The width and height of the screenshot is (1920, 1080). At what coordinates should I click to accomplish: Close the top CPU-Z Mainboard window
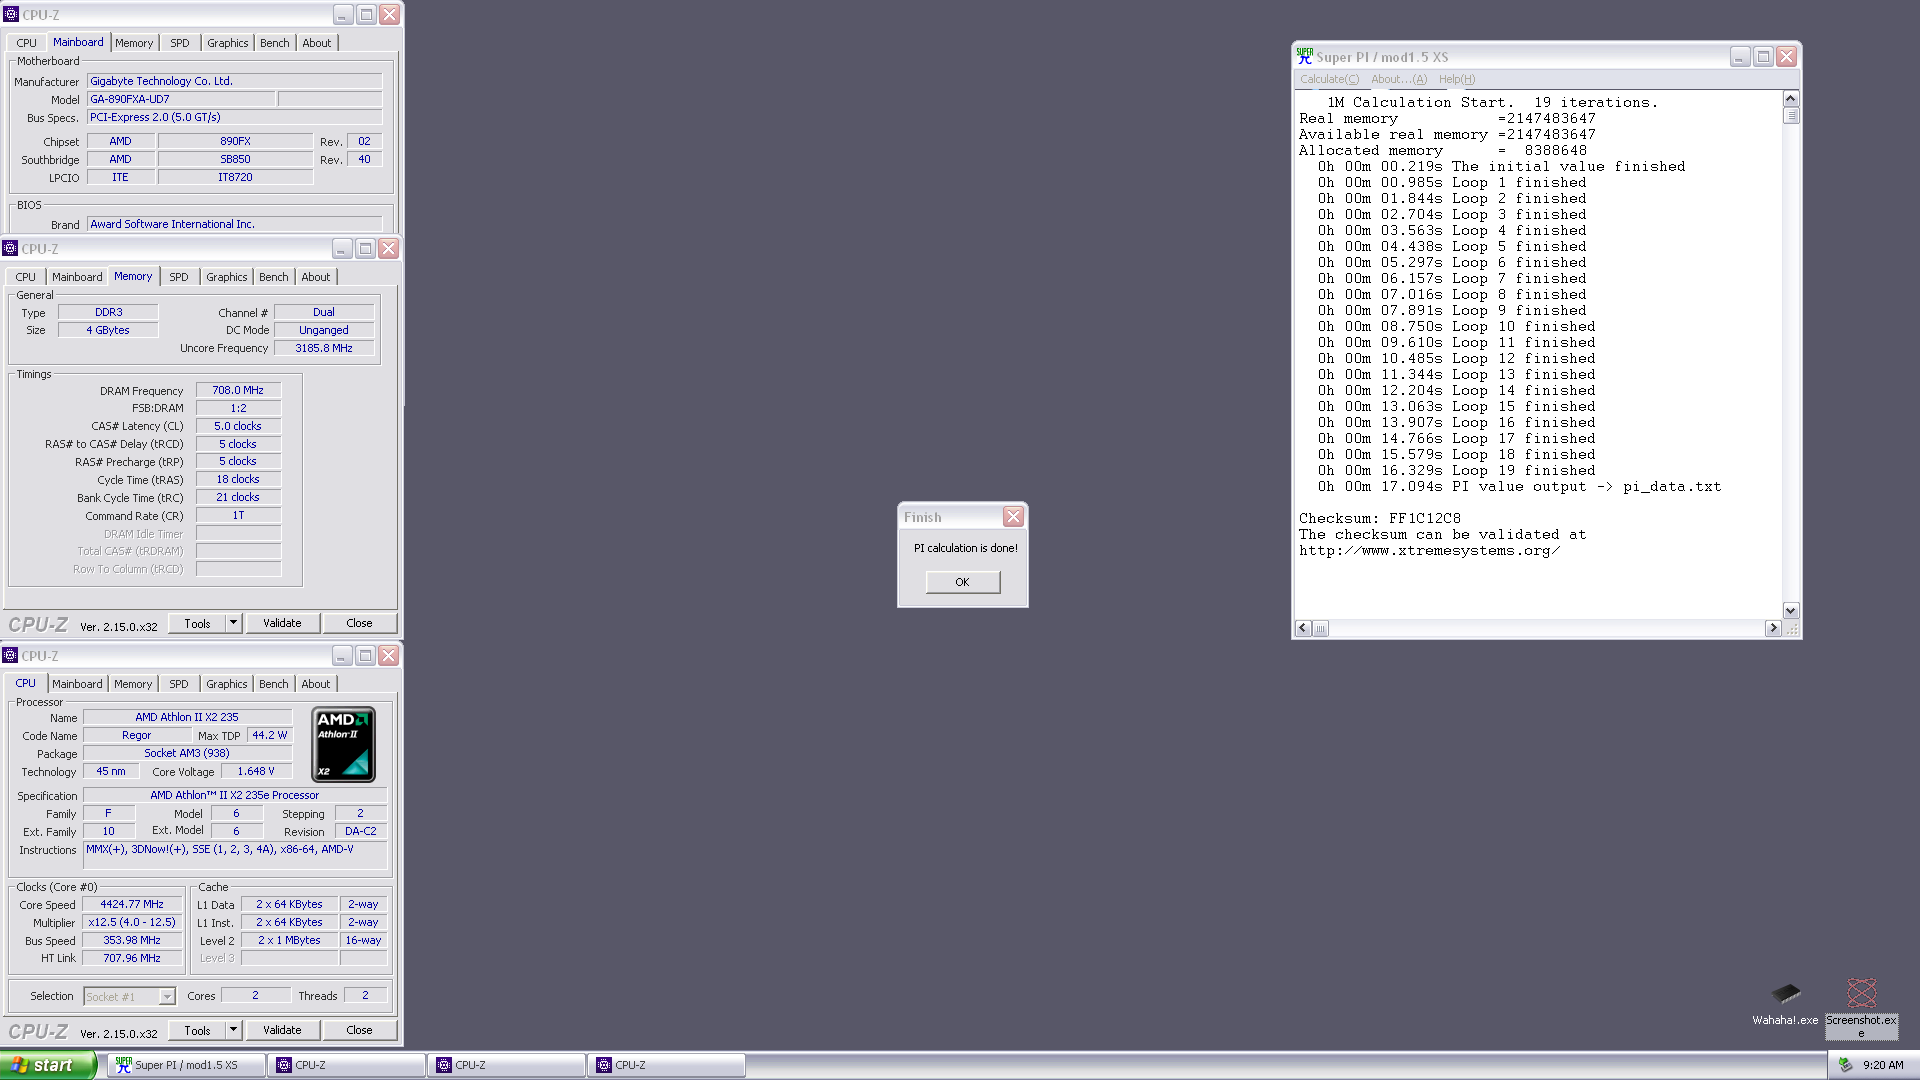coord(390,14)
